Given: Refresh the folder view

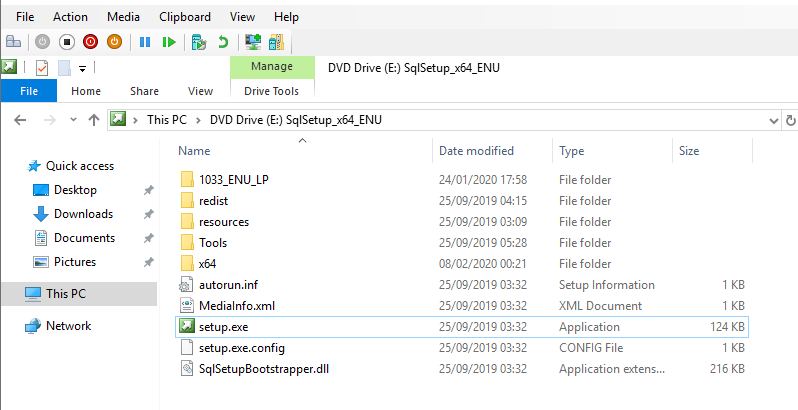Looking at the screenshot, I should point(790,121).
